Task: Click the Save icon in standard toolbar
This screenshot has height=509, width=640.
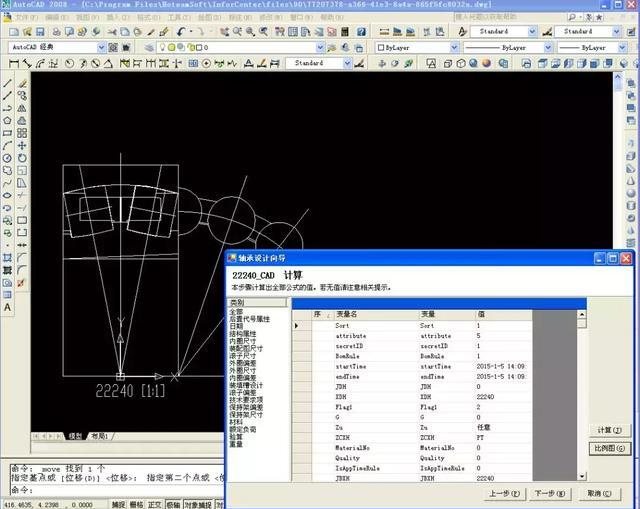Action: pos(42,32)
